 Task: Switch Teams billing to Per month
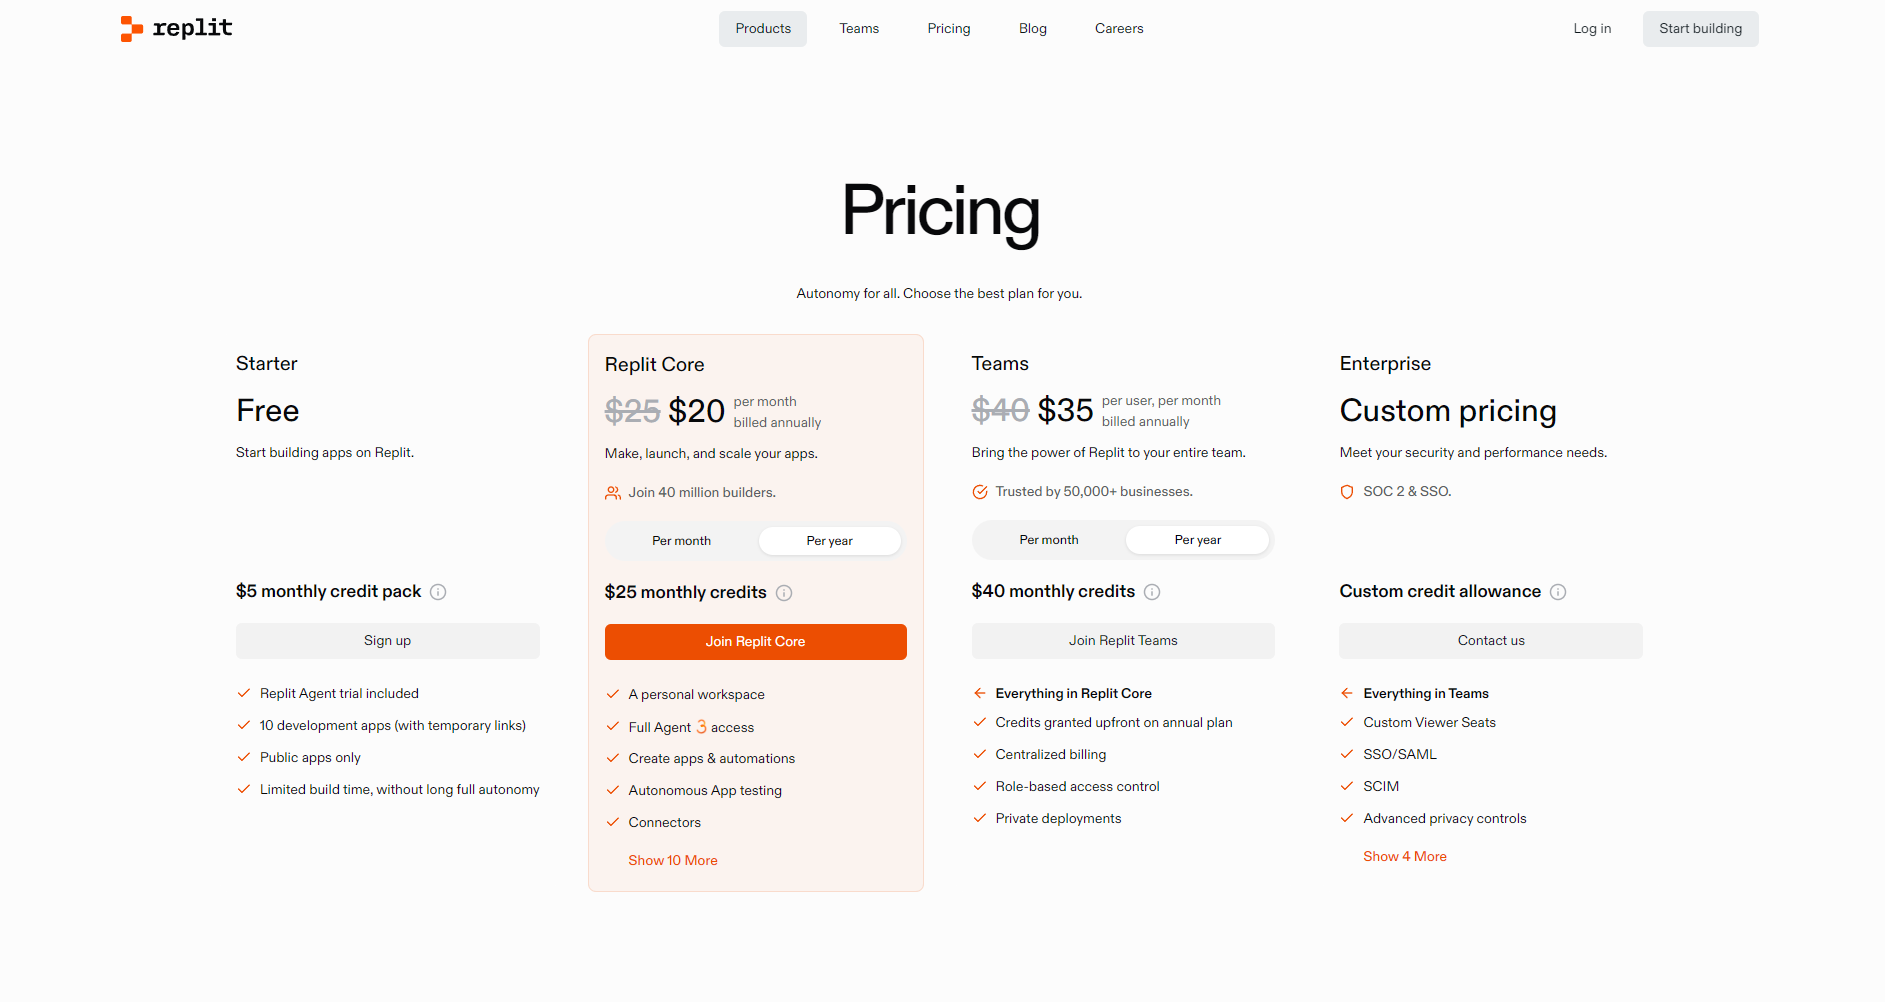1049,540
